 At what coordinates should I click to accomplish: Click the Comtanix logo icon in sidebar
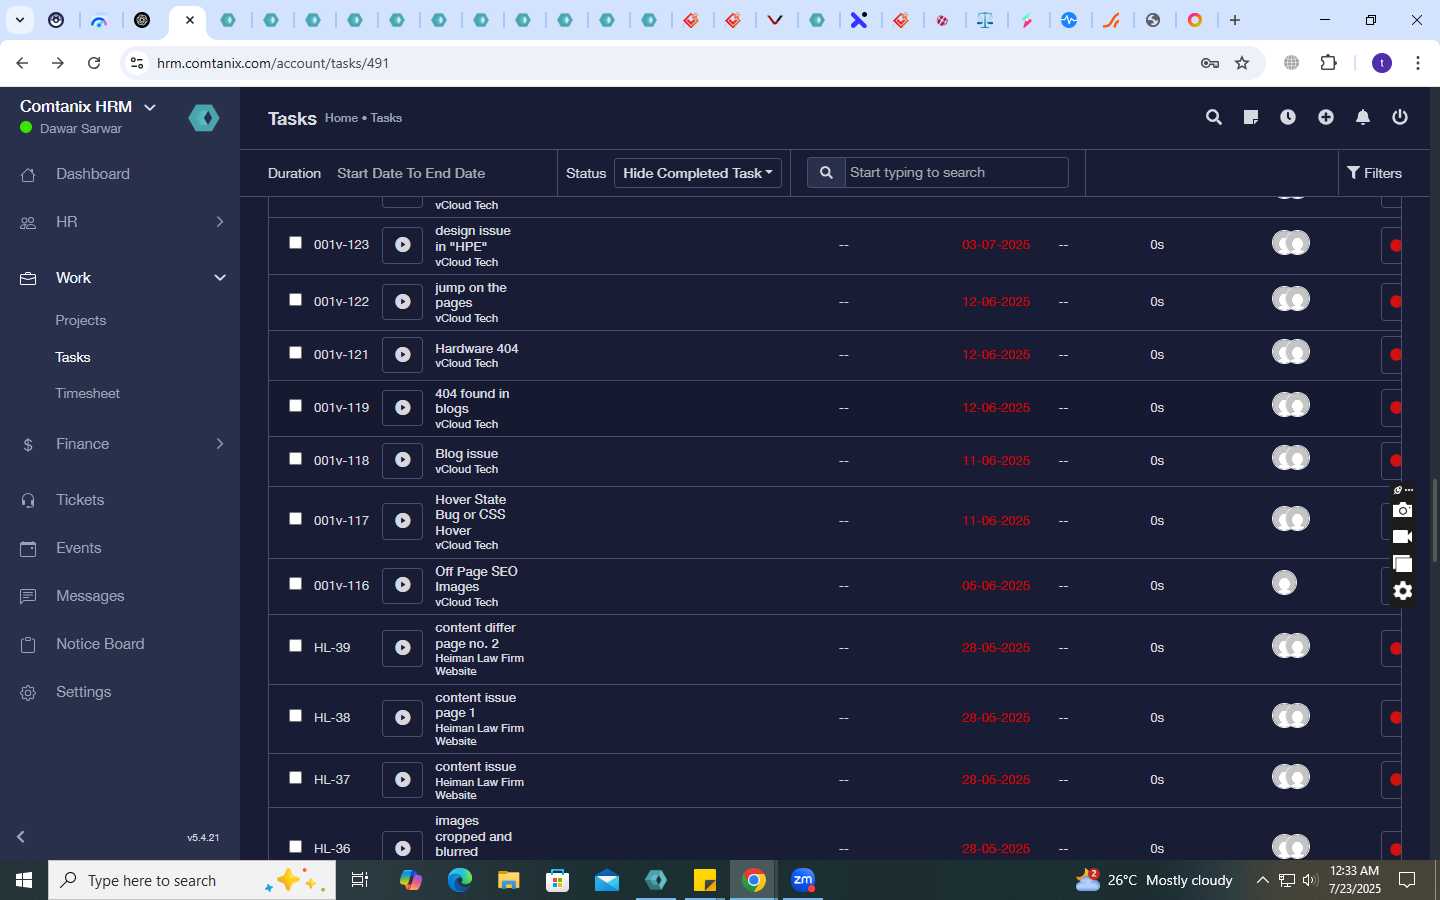tap(204, 118)
